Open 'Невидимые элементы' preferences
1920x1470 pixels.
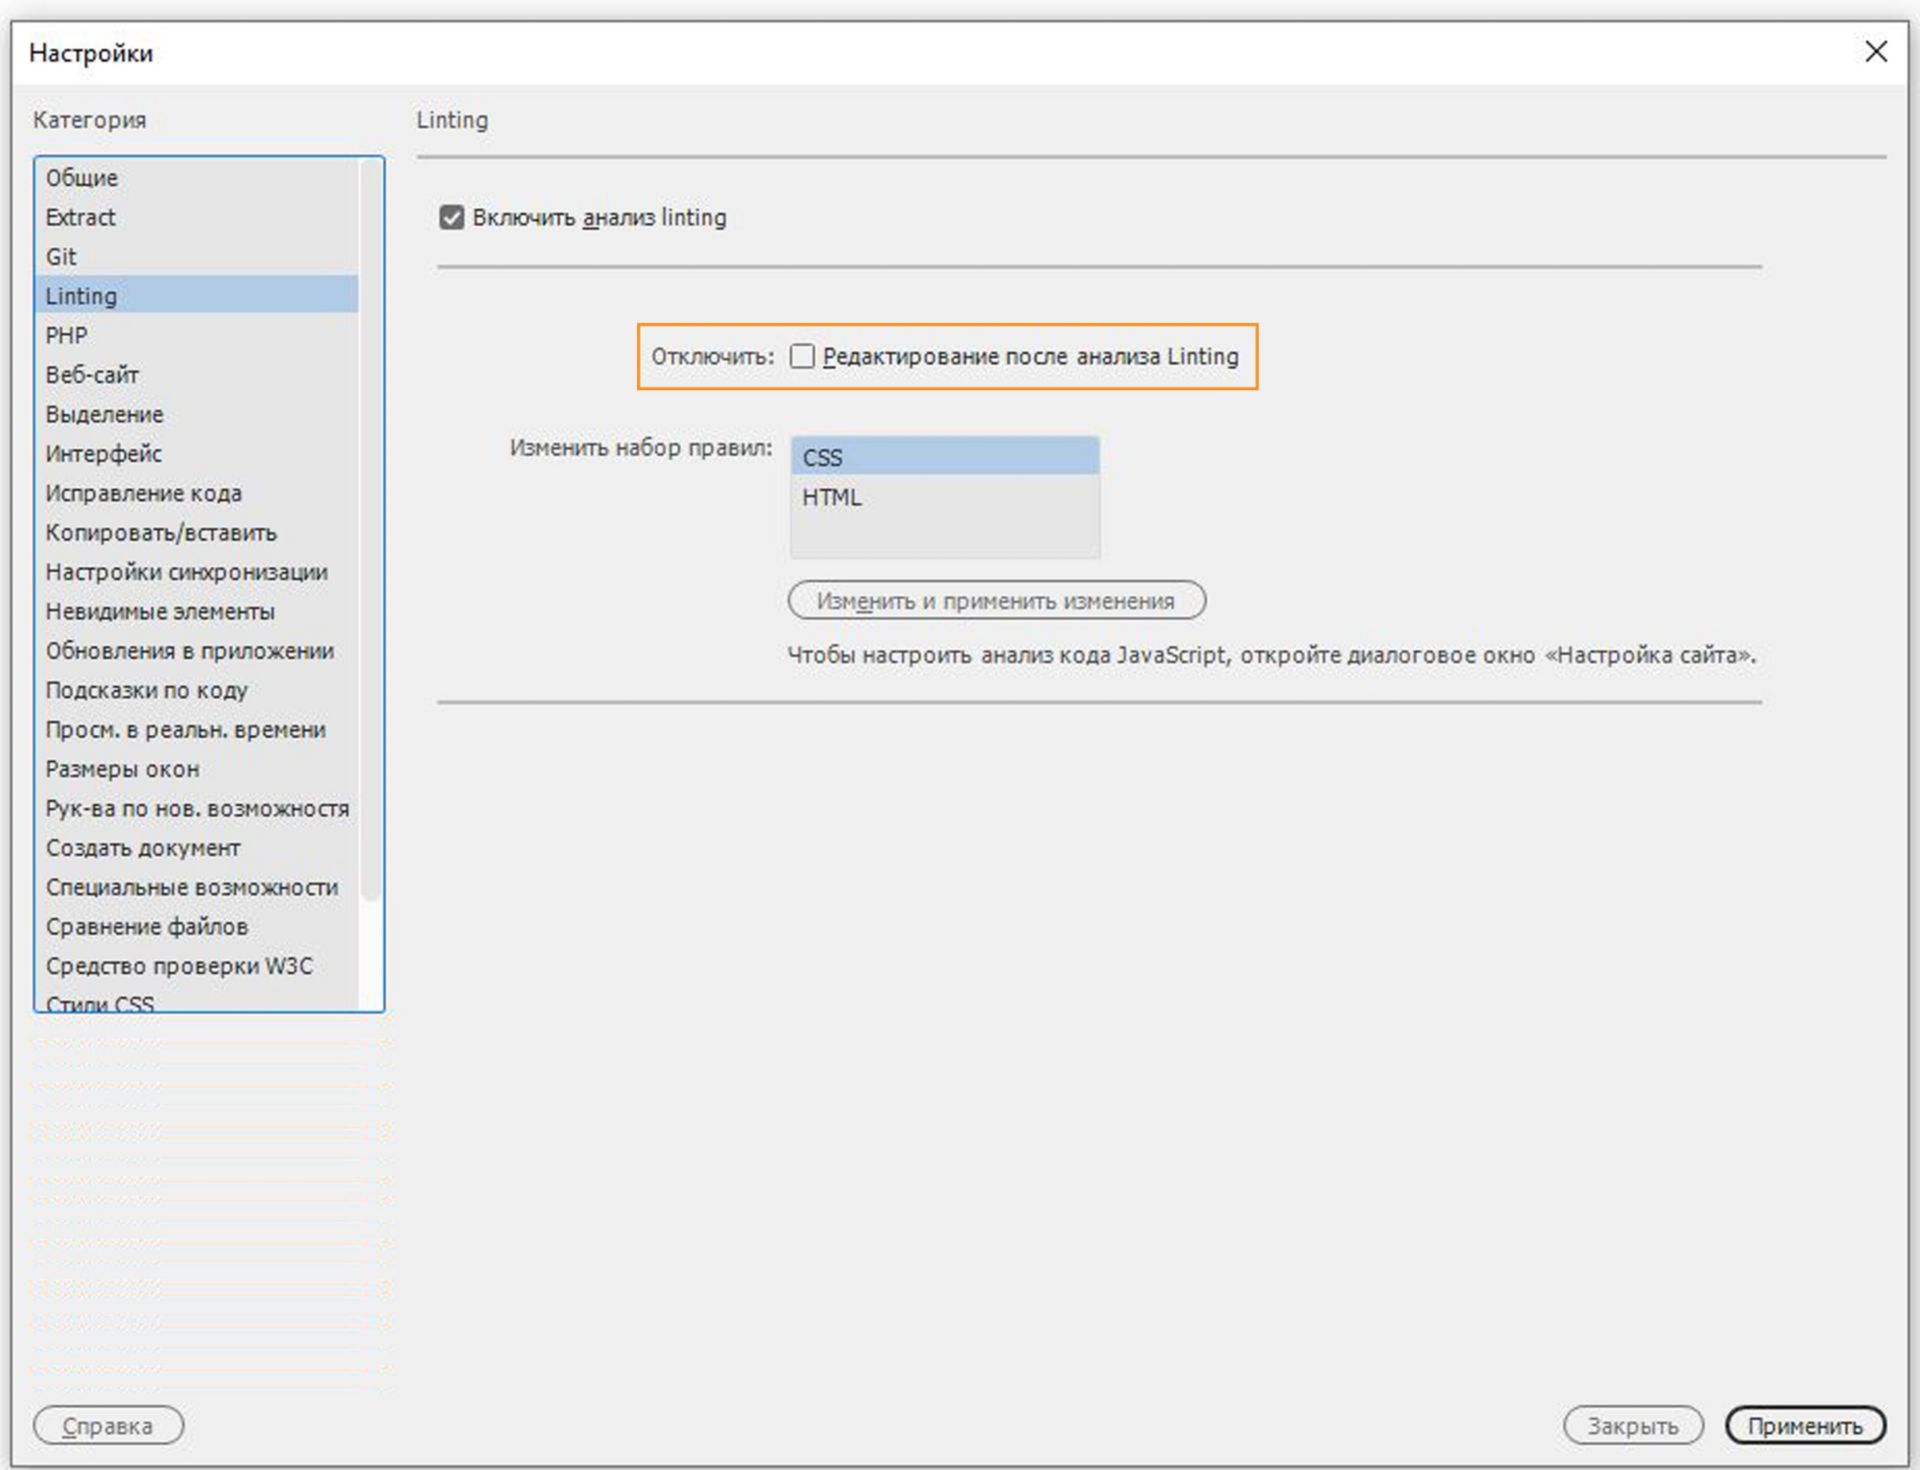point(160,611)
